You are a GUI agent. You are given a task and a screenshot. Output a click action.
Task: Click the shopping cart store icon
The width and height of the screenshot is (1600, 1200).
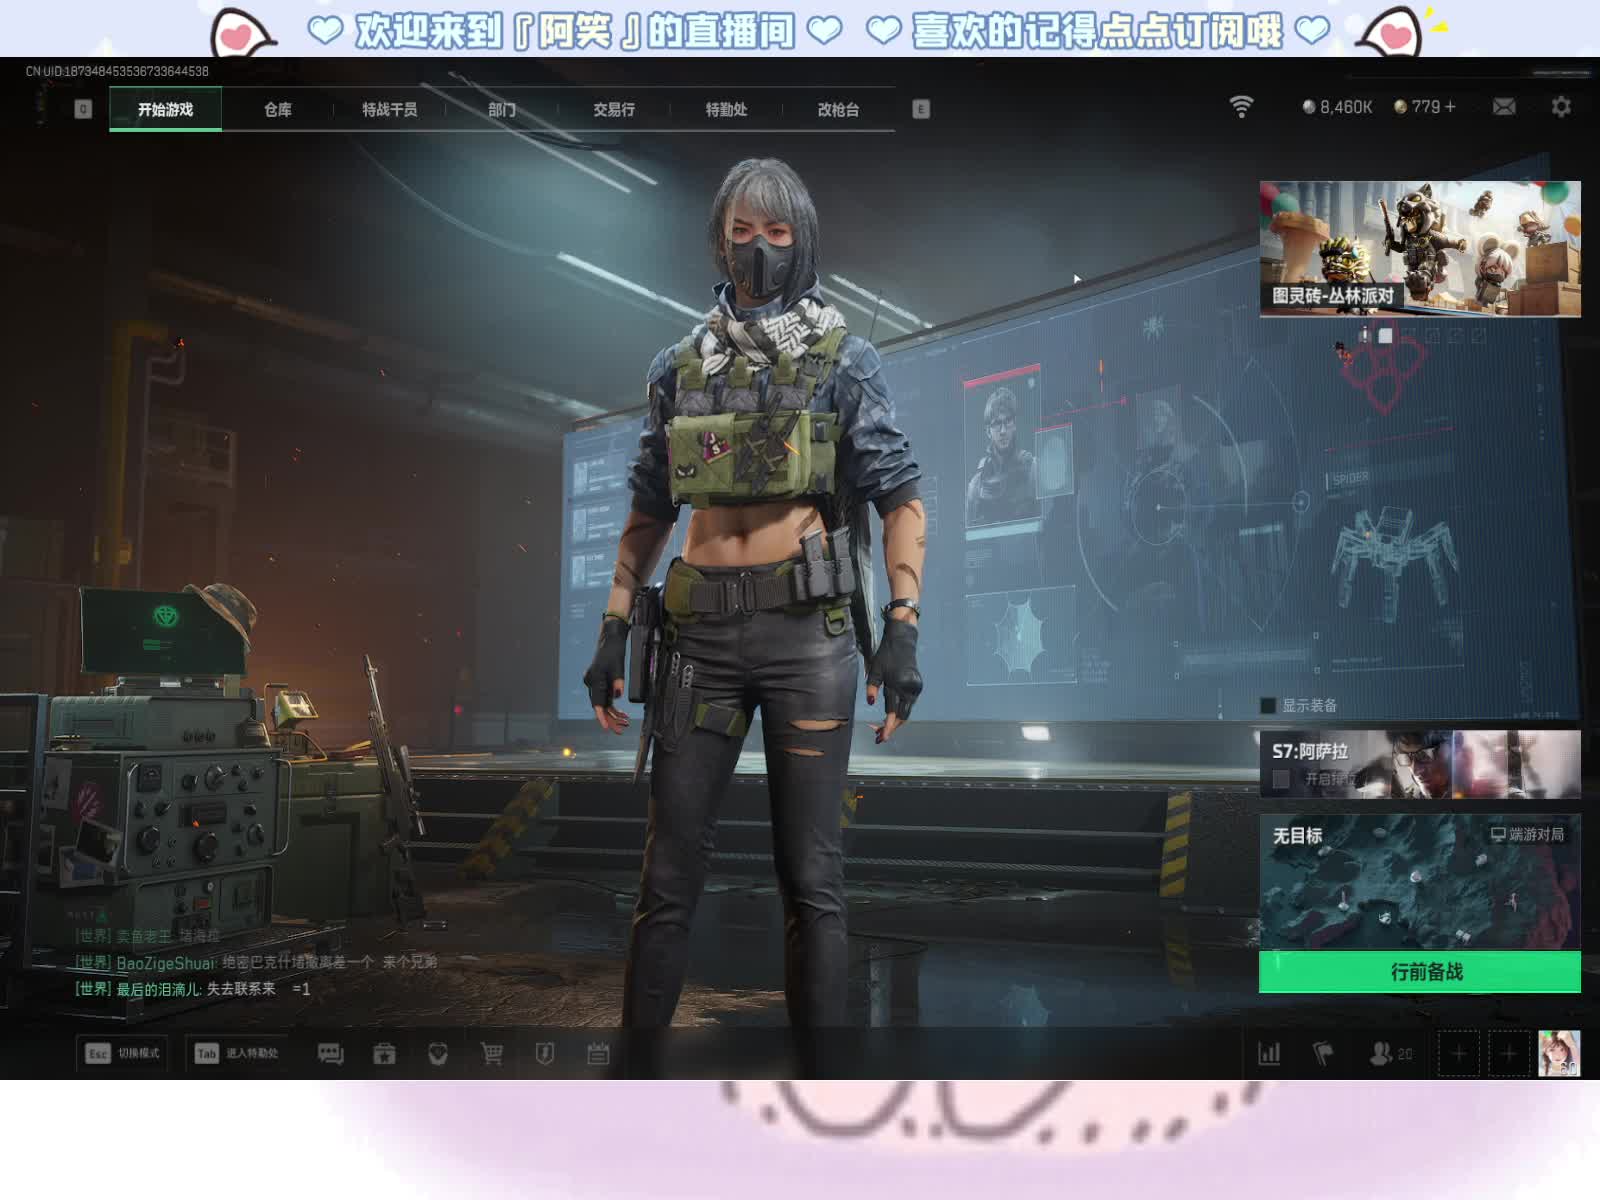(x=491, y=1053)
